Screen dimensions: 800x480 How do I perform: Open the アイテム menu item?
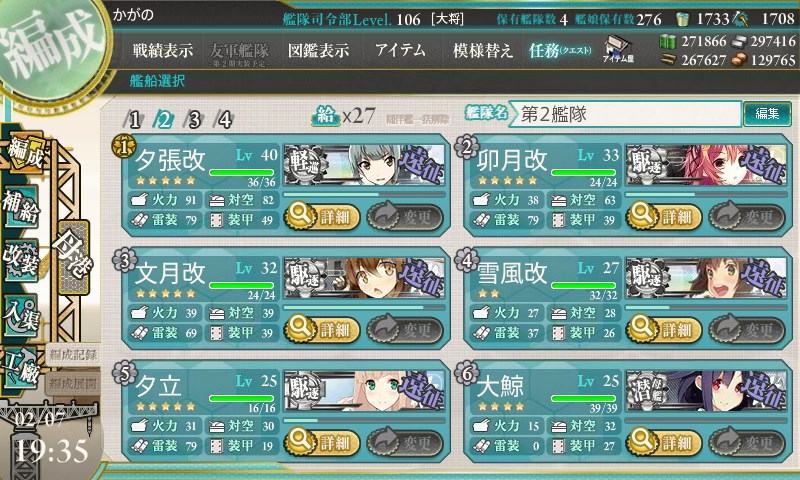click(x=400, y=50)
